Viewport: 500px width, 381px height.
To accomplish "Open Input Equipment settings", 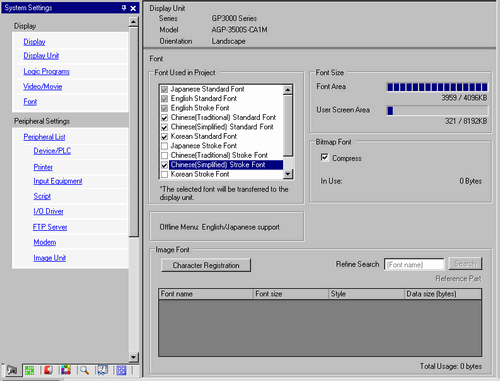I will [58, 181].
